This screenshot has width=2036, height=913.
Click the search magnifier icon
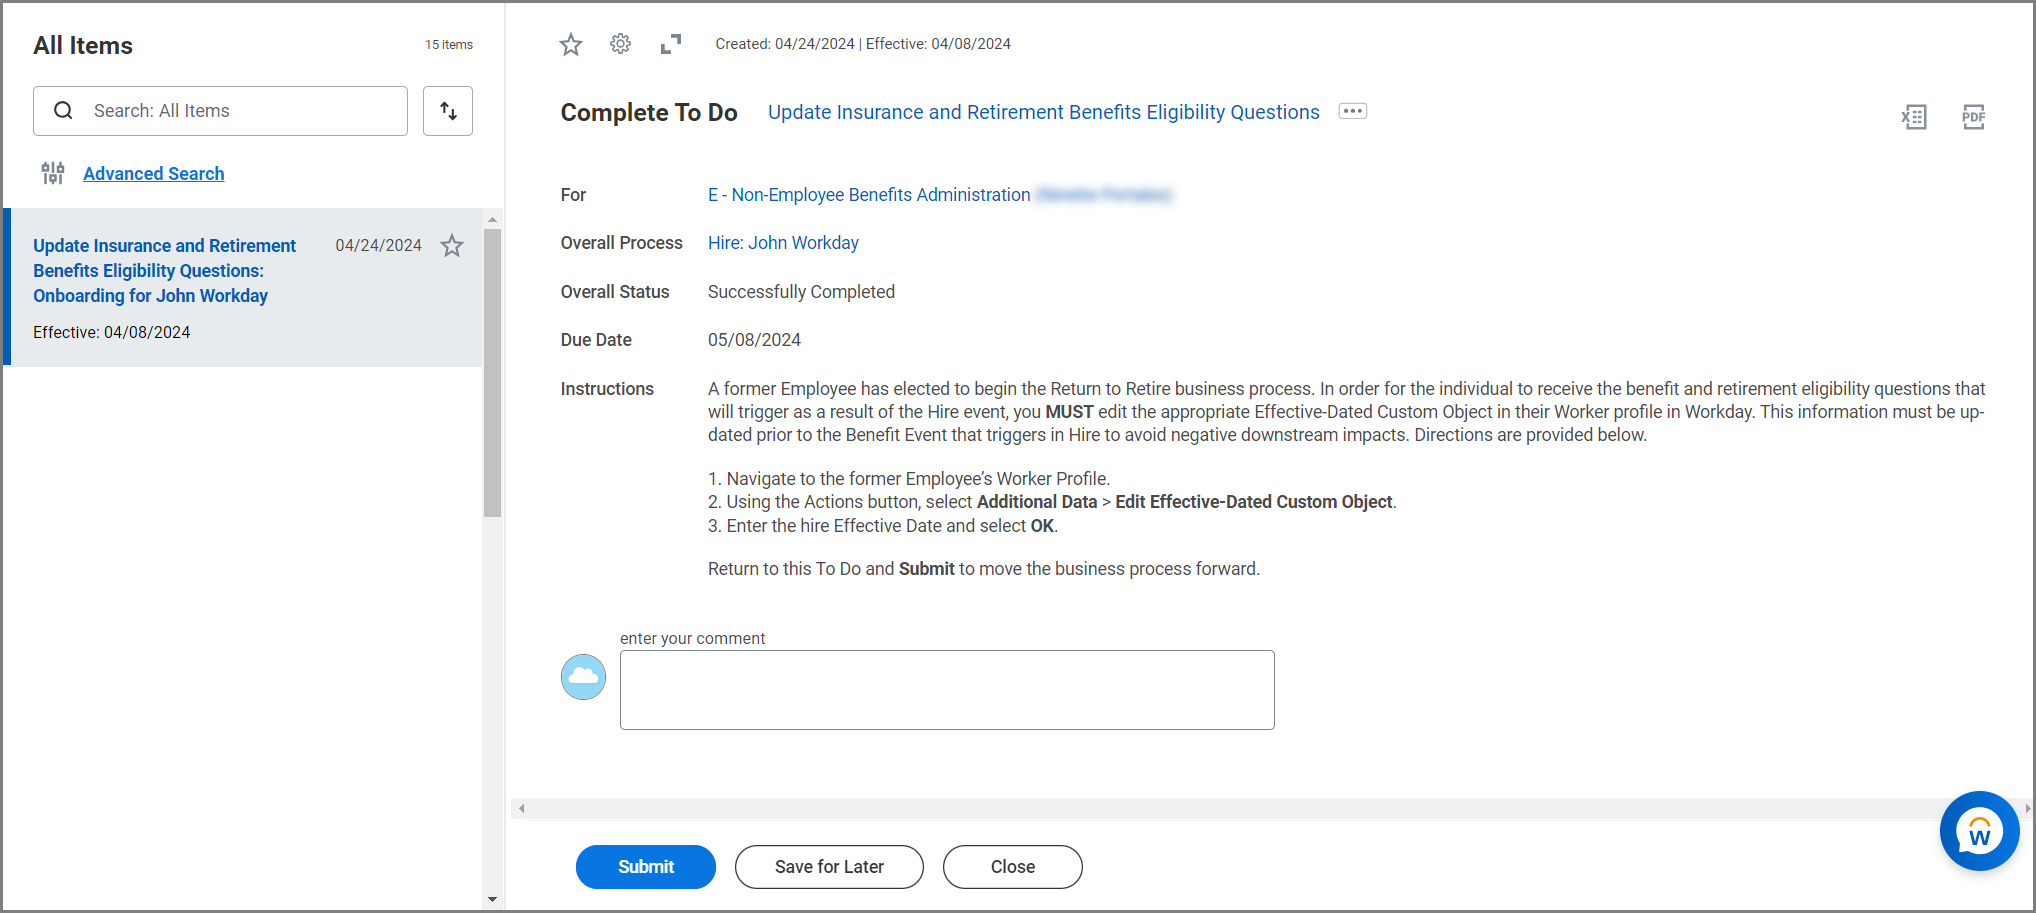click(63, 111)
